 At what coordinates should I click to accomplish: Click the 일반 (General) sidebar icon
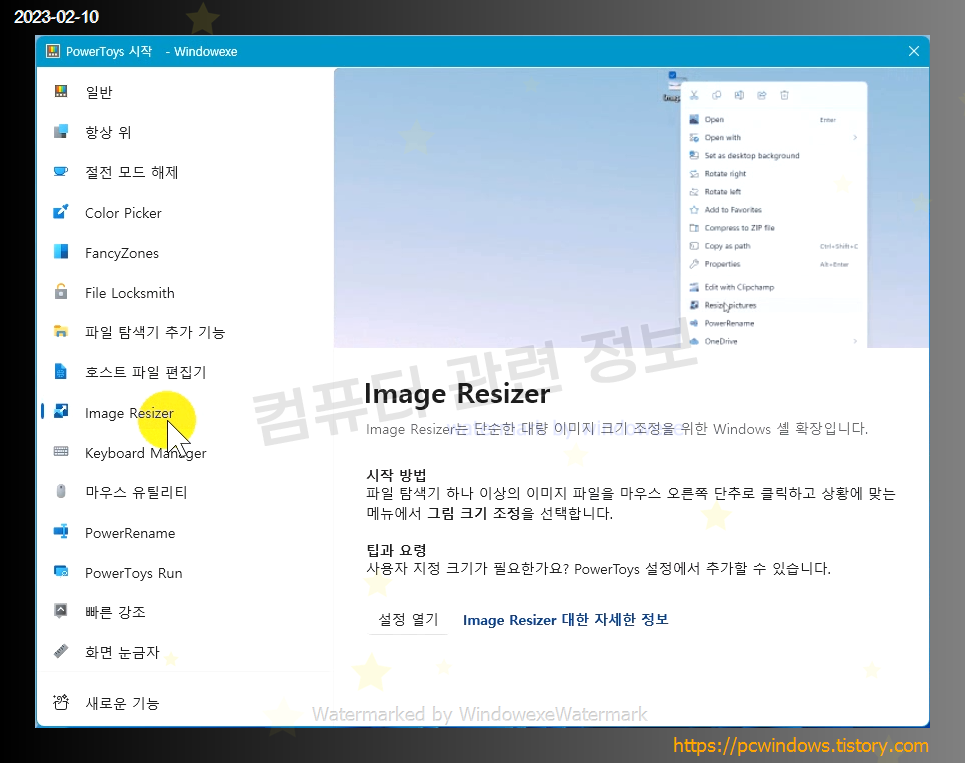click(x=60, y=92)
